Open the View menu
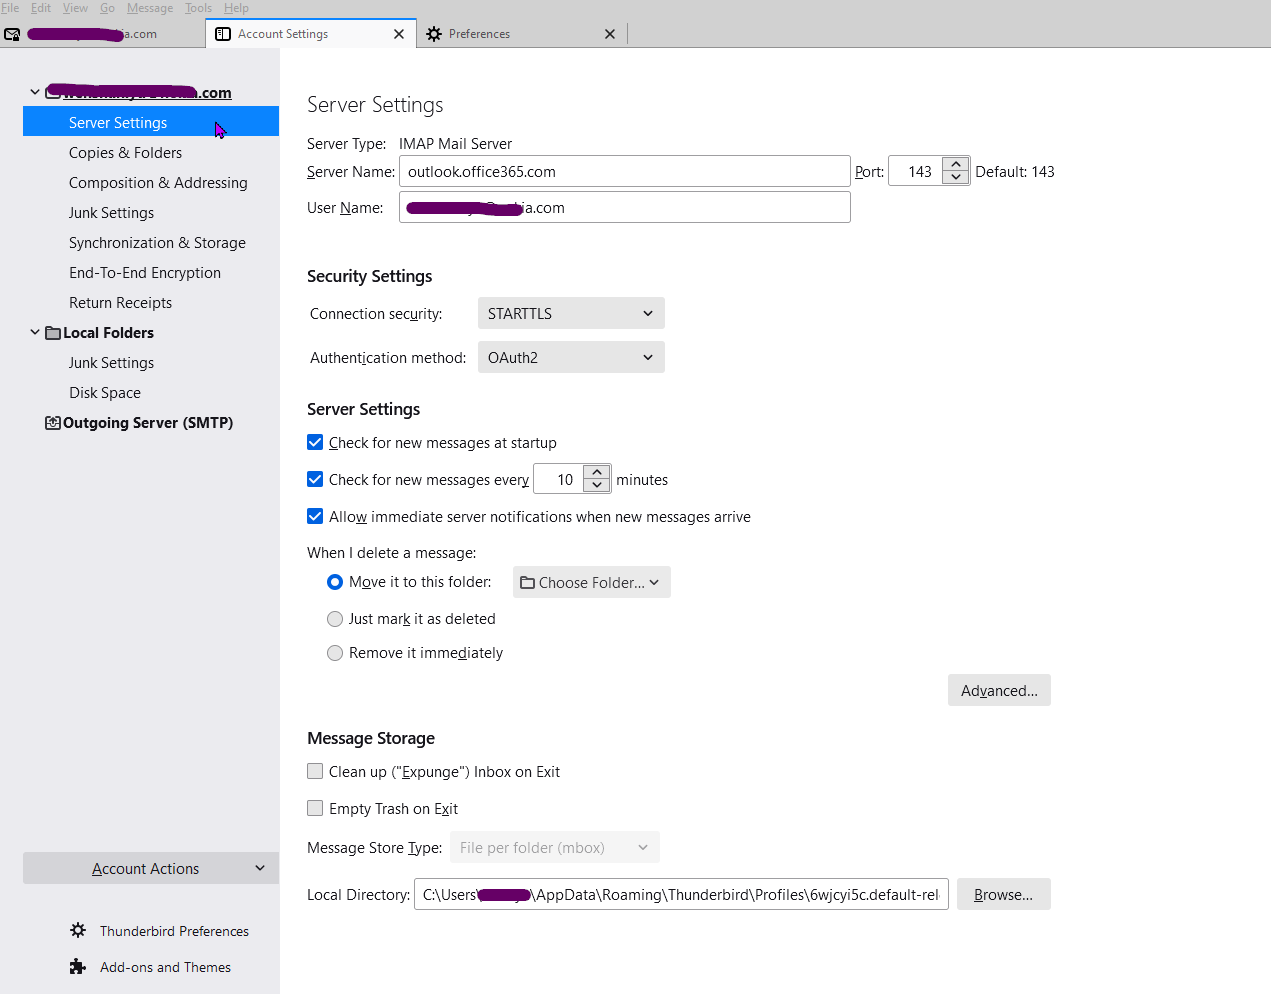Viewport: 1271px width, 994px height. click(x=75, y=8)
